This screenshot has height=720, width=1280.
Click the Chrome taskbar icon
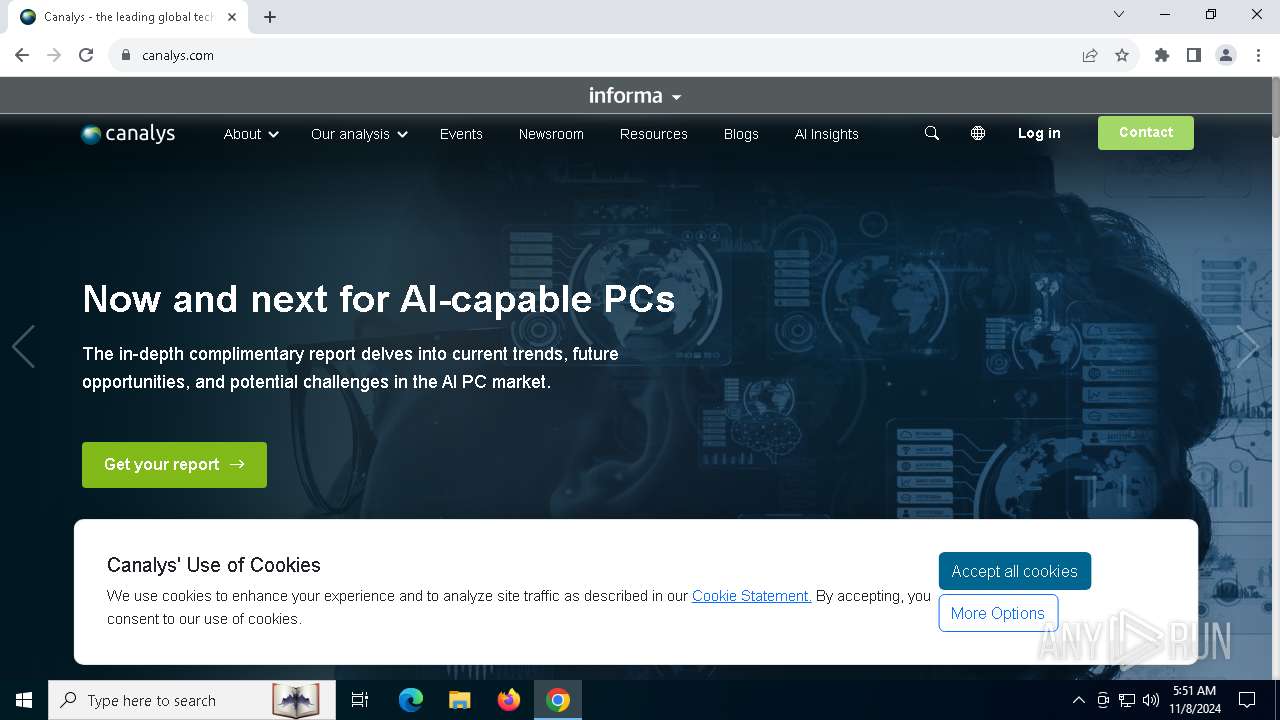[x=558, y=700]
